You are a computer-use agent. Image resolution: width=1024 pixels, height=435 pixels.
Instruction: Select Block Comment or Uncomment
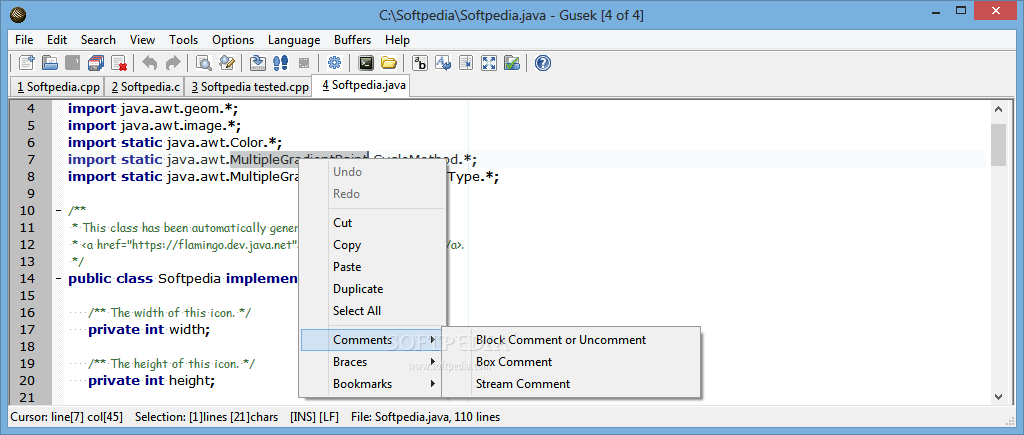[571, 340]
